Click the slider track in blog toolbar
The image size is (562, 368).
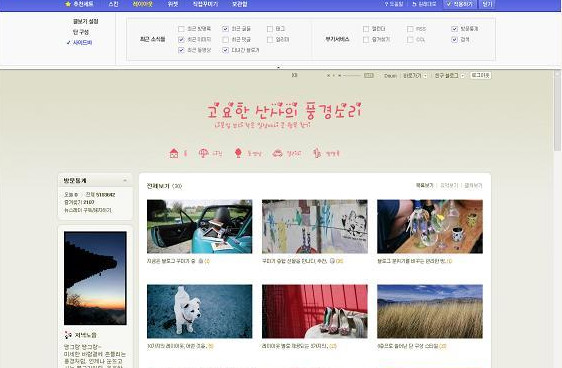pos(351,76)
